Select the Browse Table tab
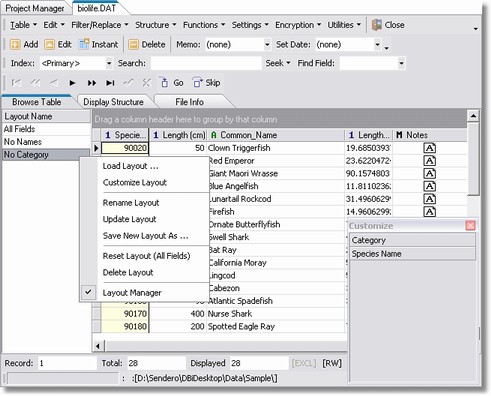 [37, 102]
